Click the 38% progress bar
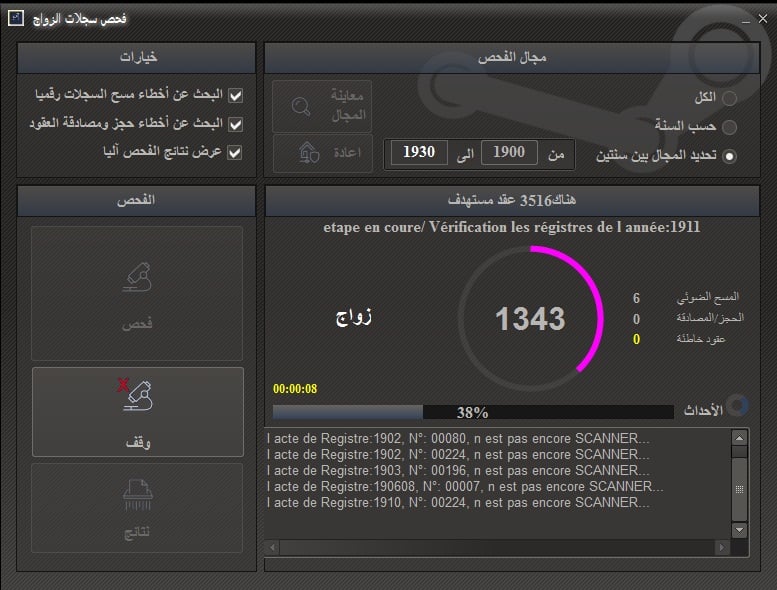Screen dimensions: 777x590 (x=472, y=412)
